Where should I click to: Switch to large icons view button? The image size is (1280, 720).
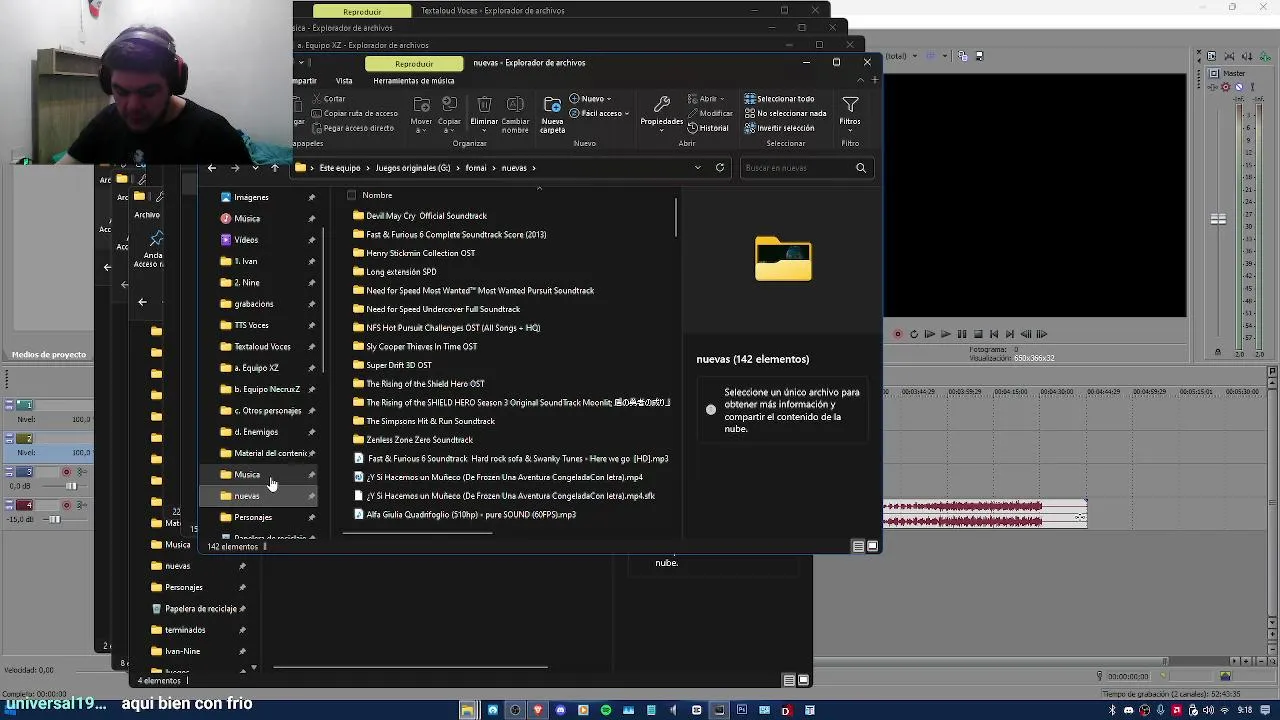[873, 546]
